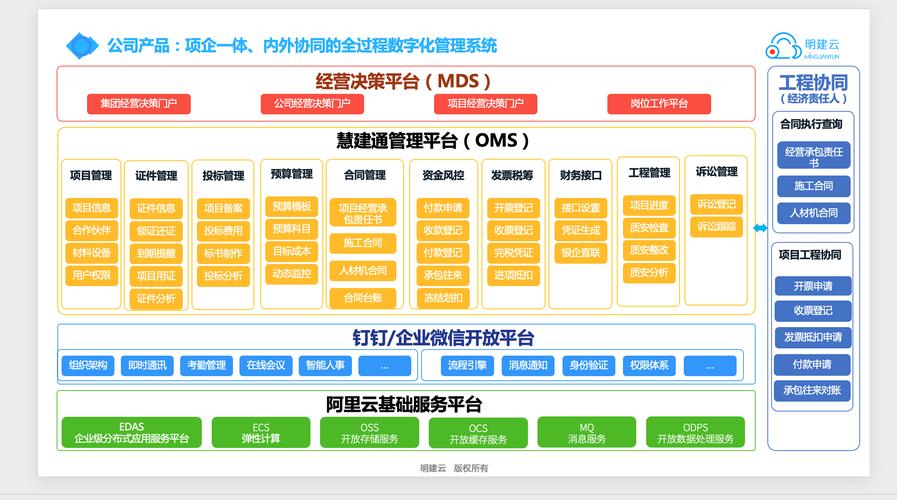The height and width of the screenshot is (500, 897).
Task: Open 诉讼跟踪 in 诉讼管理
Action: [x=716, y=226]
